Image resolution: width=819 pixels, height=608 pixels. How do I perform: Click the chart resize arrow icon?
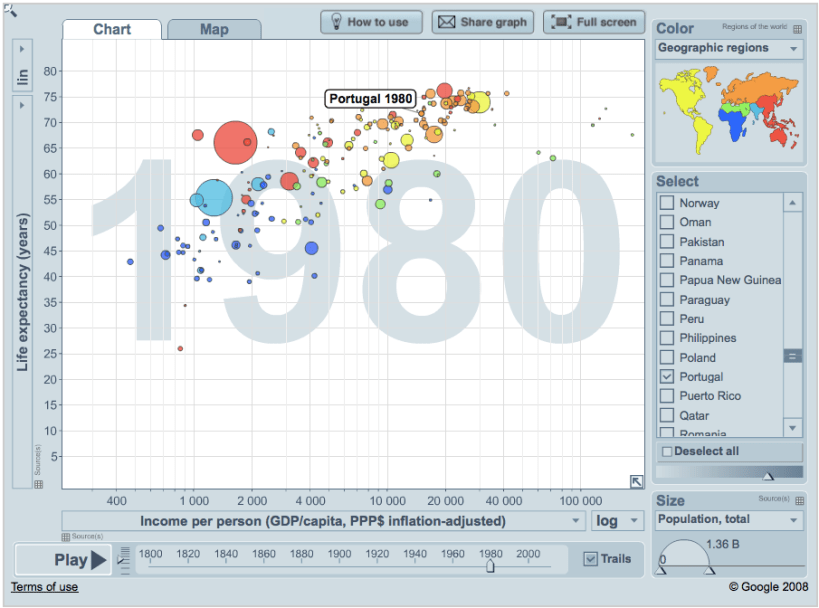pos(636,482)
